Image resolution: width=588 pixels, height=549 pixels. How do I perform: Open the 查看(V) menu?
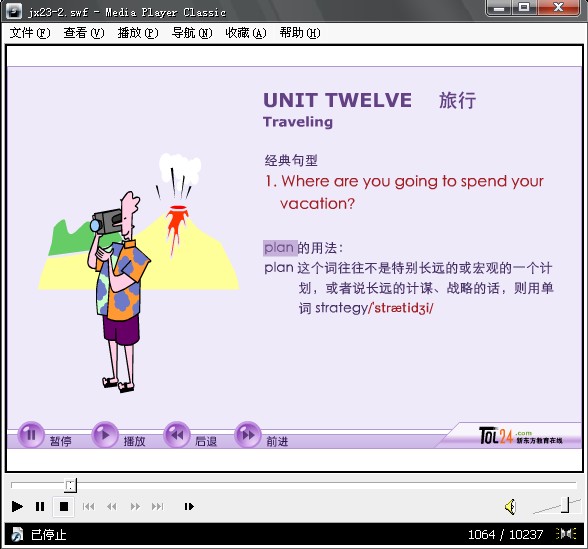pos(84,33)
